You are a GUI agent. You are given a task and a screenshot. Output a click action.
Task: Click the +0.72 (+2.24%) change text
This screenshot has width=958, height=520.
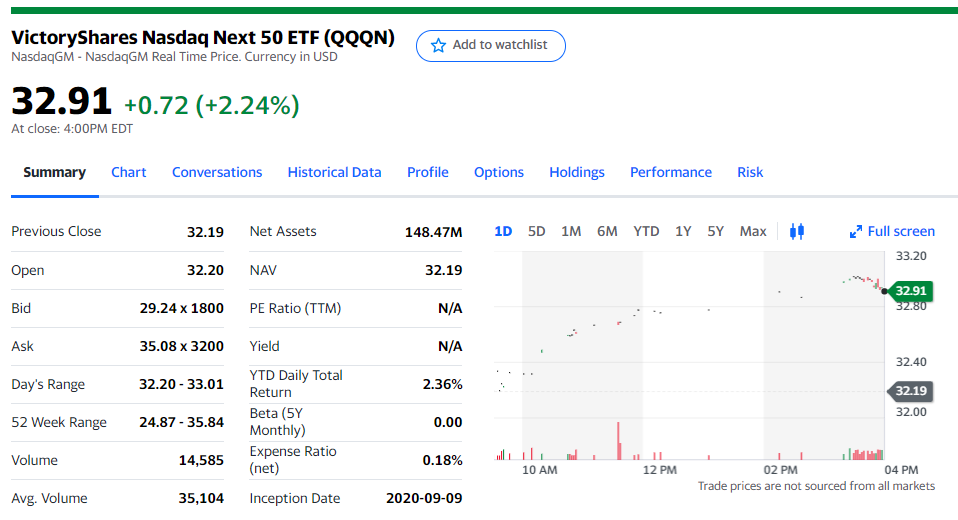(211, 105)
